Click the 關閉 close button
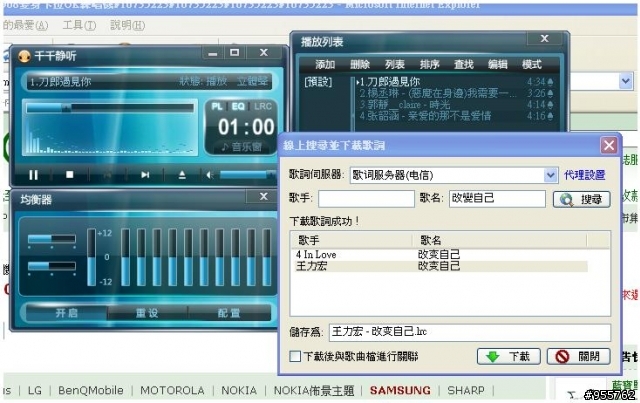 click(579, 356)
